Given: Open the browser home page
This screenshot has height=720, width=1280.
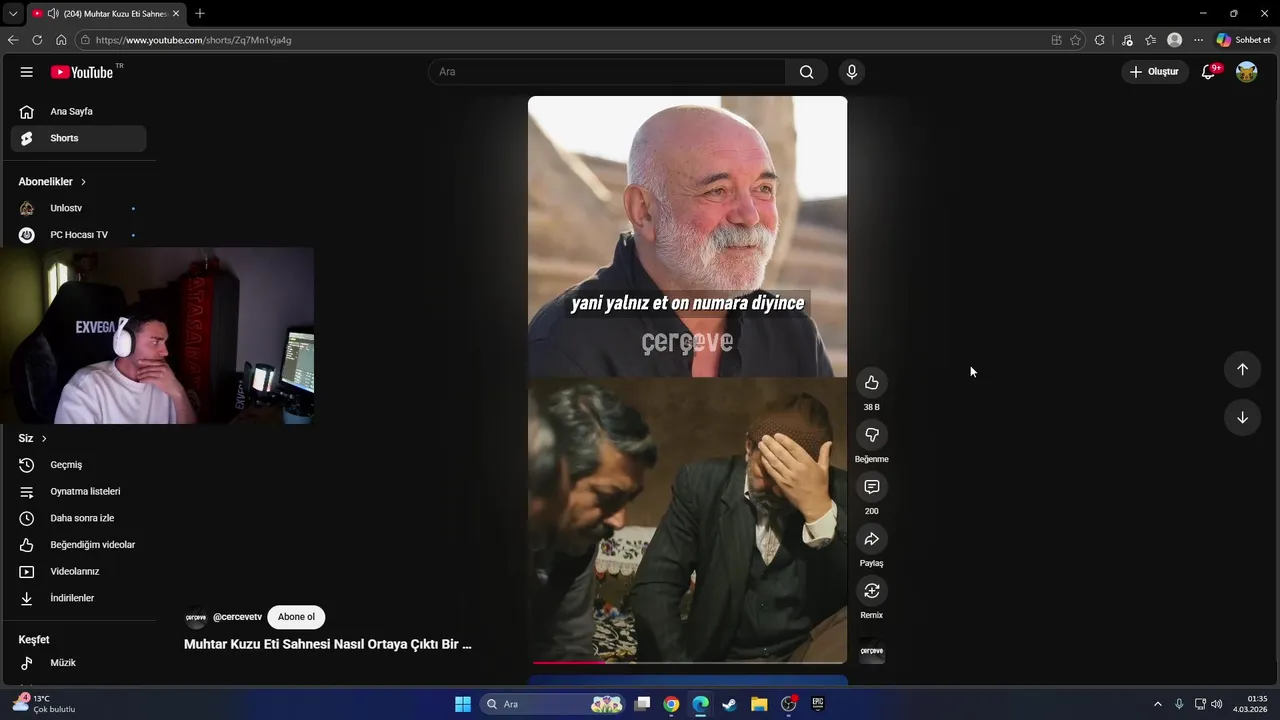Looking at the screenshot, I should tap(61, 40).
